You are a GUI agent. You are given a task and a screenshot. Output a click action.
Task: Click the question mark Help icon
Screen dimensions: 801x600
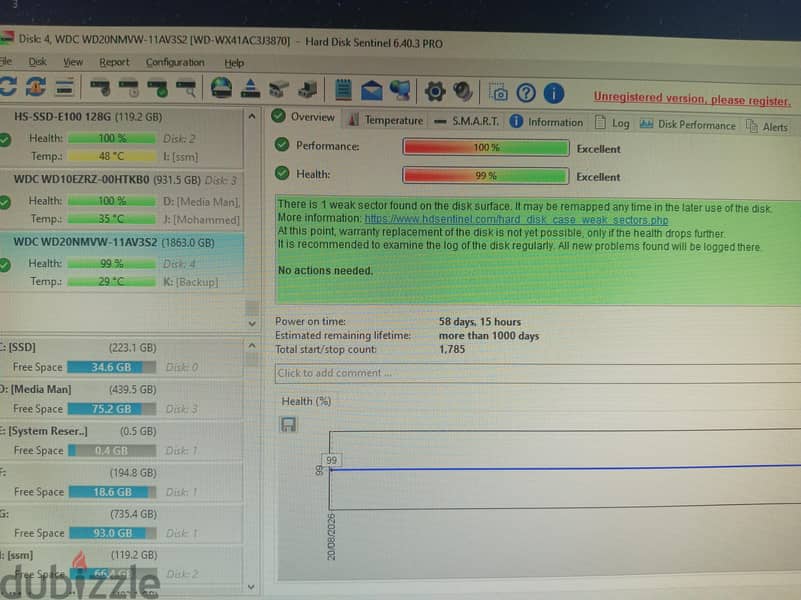(526, 93)
